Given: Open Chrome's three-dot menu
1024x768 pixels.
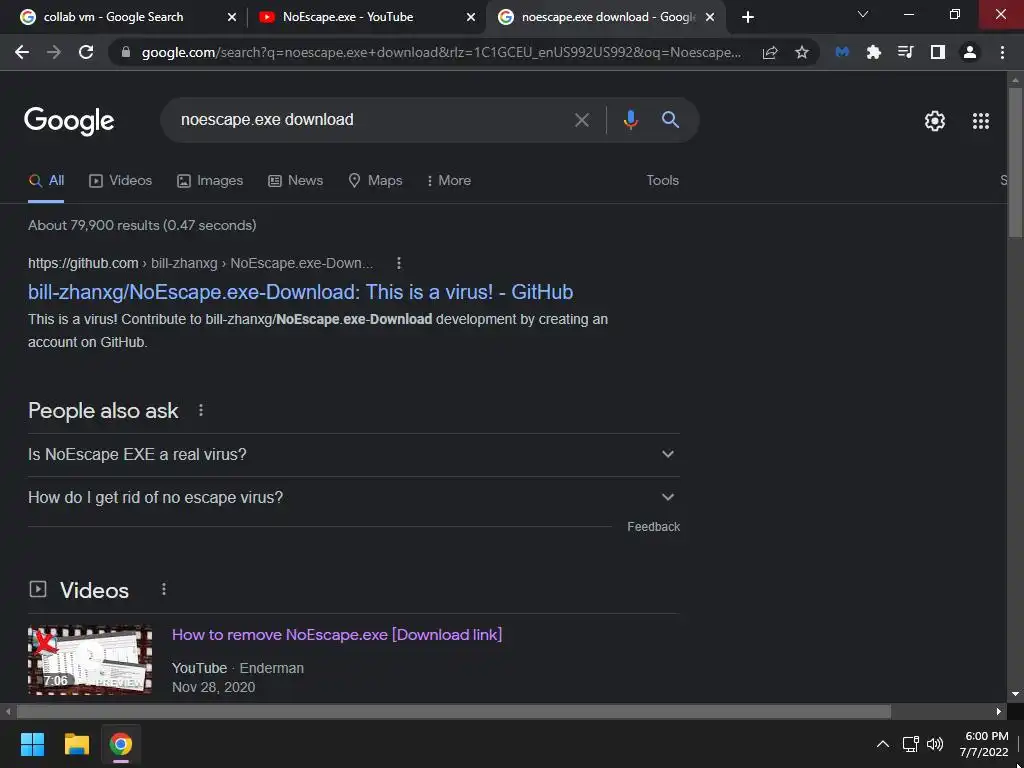Looking at the screenshot, I should tap(1002, 52).
